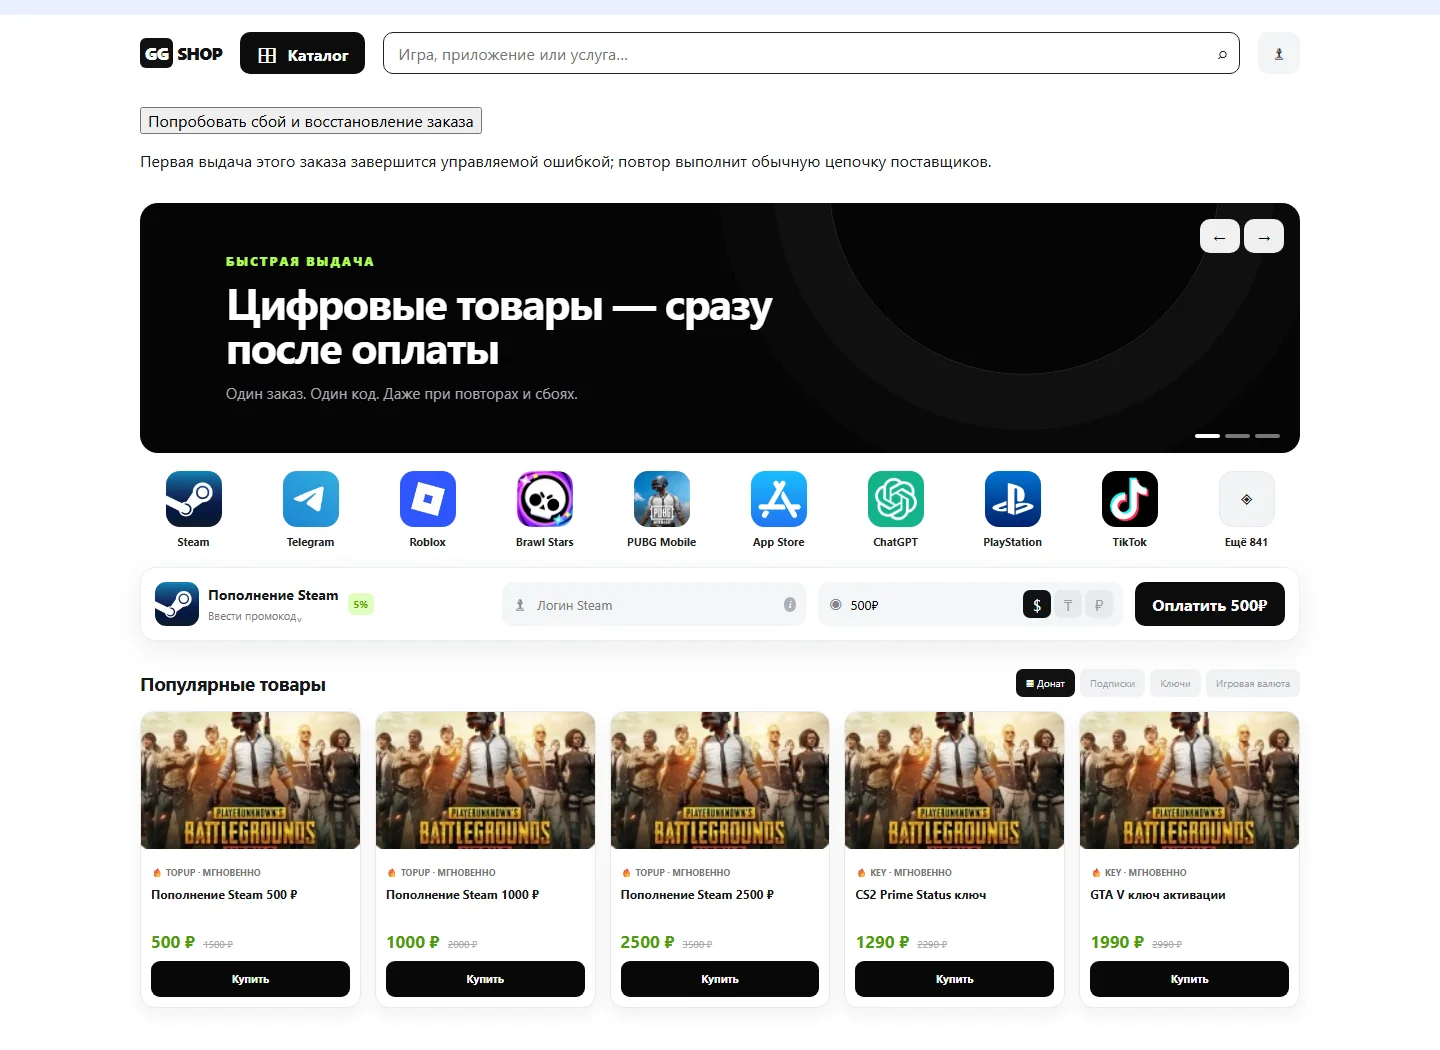Select tenge currency toggle

click(1068, 605)
